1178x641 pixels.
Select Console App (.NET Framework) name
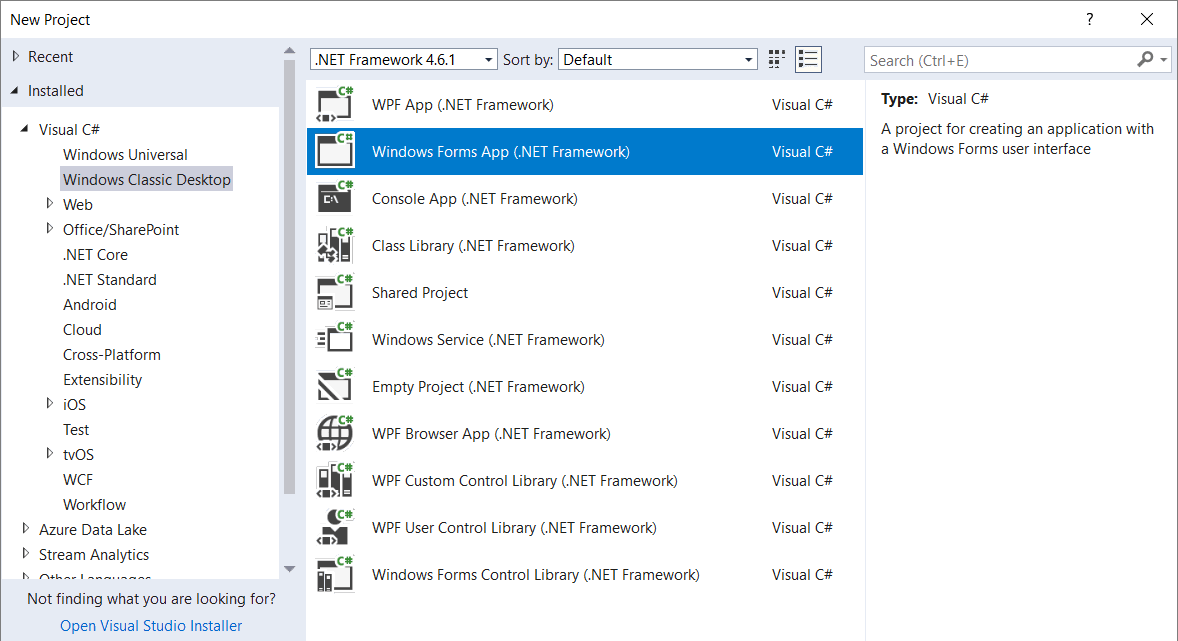click(474, 198)
